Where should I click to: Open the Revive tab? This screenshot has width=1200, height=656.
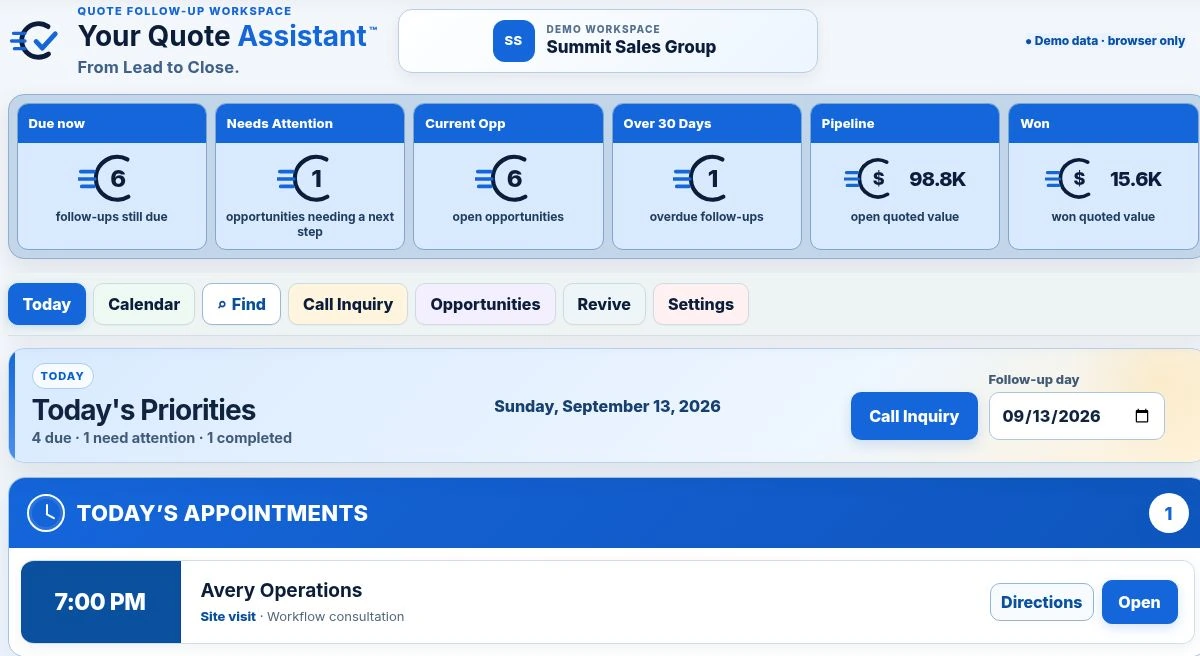tap(604, 304)
